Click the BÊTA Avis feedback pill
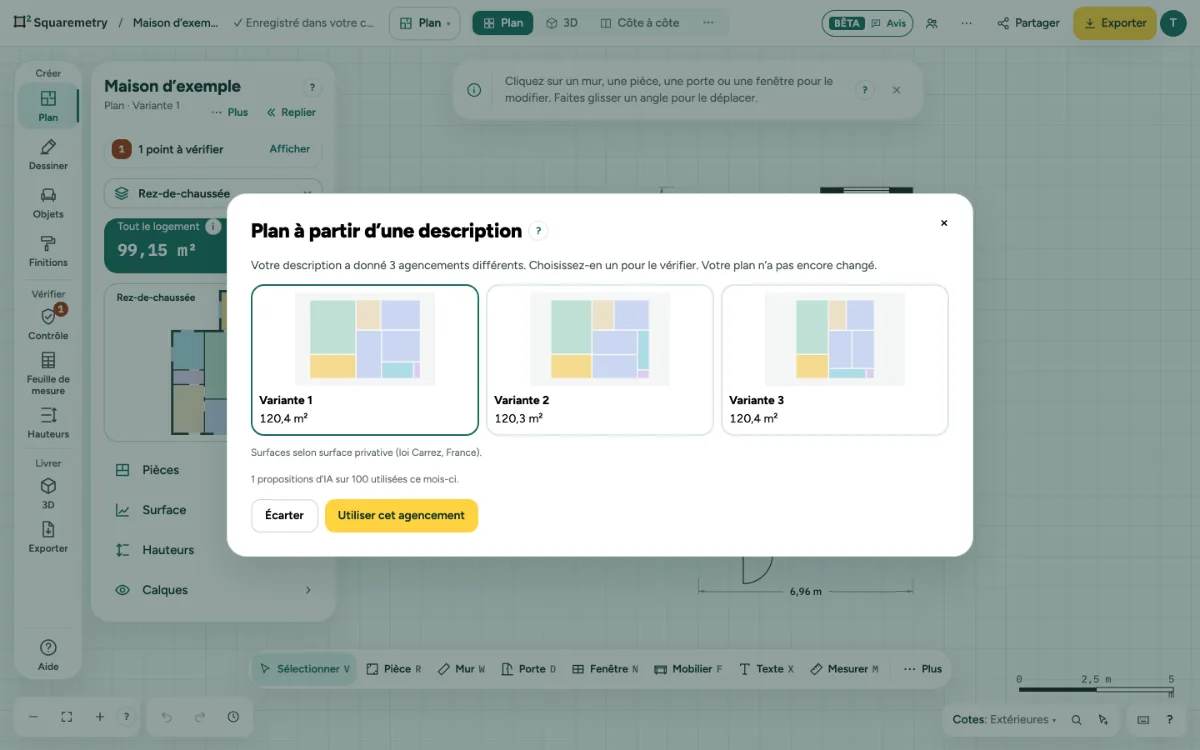The image size is (1200, 750). (867, 23)
